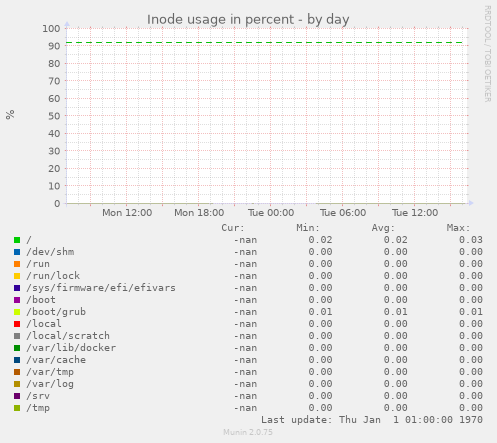Select the /srv legend label

pyautogui.click(x=38, y=396)
